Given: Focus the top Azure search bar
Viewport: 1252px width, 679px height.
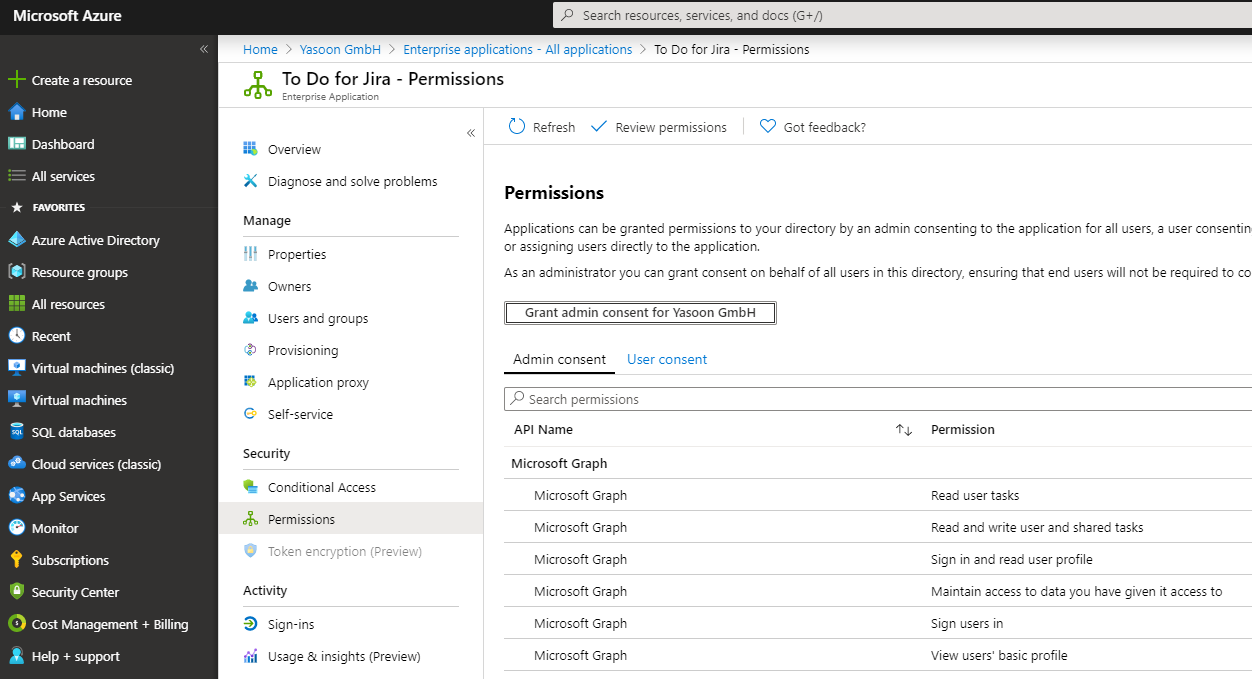Looking at the screenshot, I should click(x=900, y=15).
